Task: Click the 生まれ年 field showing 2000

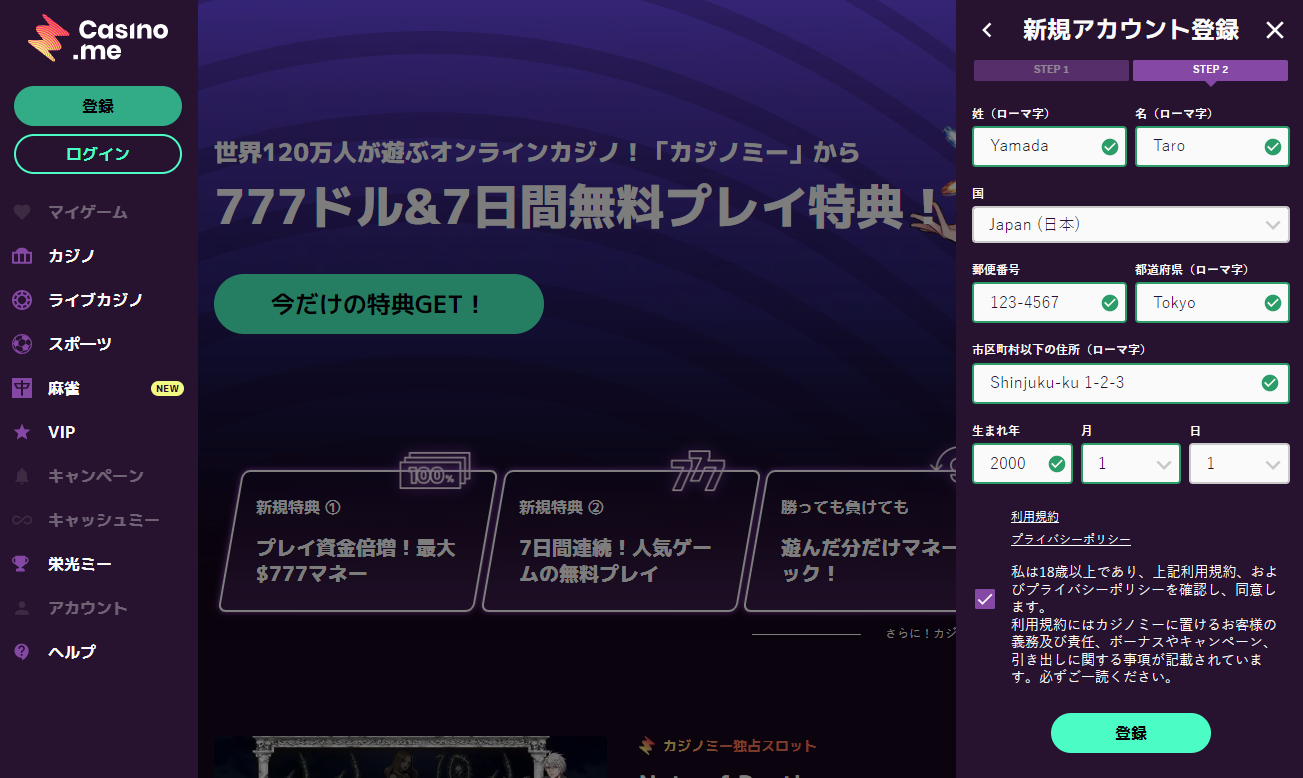Action: click(1022, 463)
